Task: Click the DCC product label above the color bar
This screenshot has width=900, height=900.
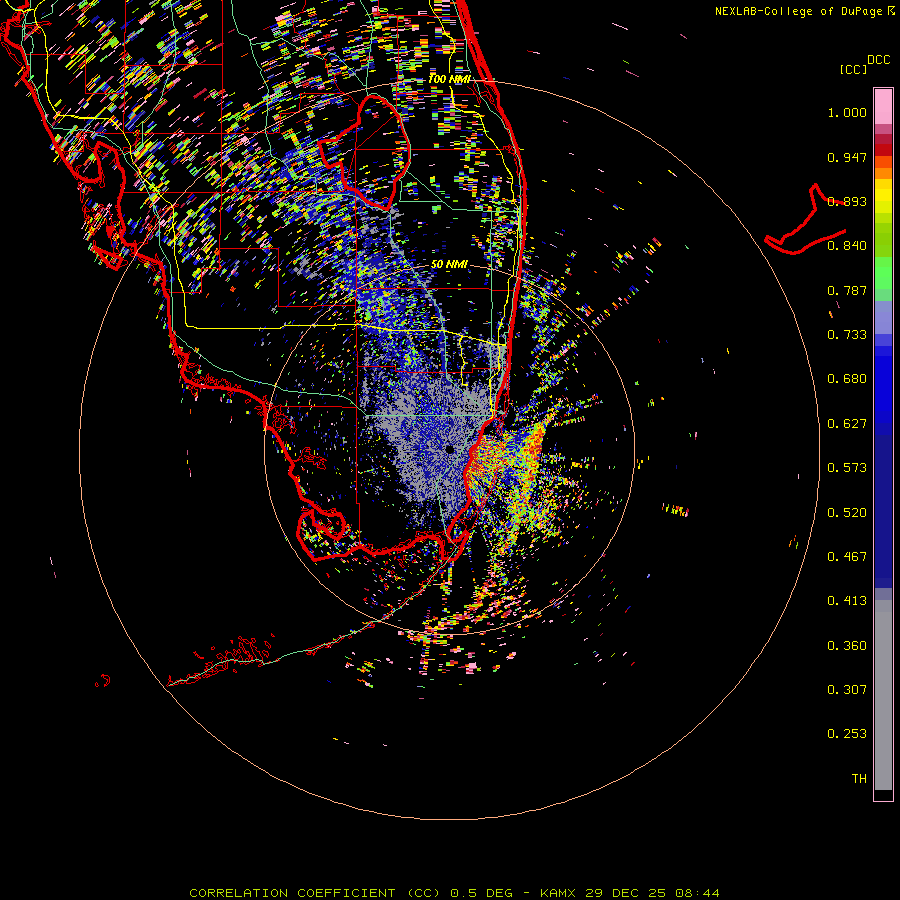Action: pyautogui.click(x=878, y=60)
